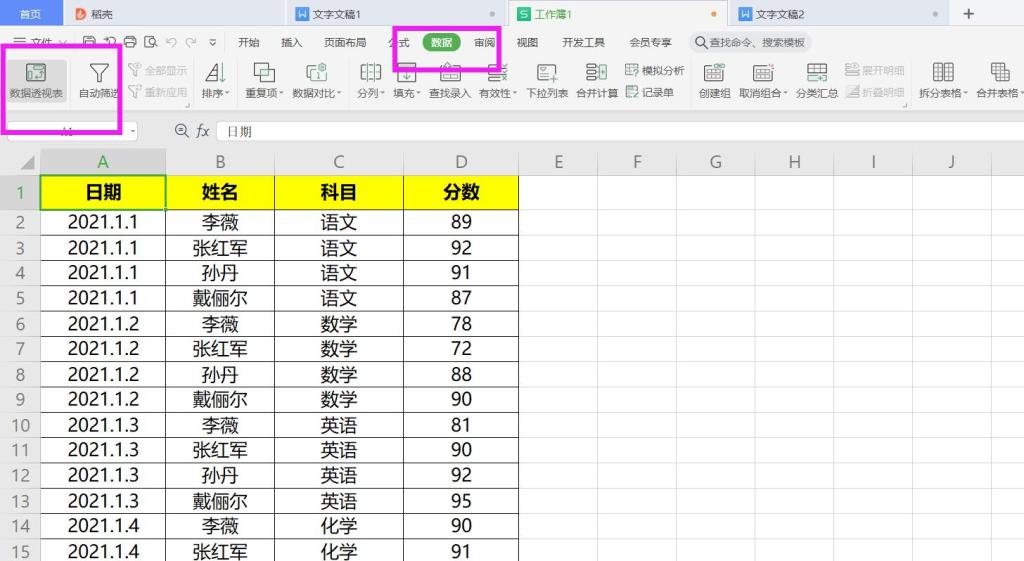1024x561 pixels.
Task: Click the Save icon in quick access toolbar
Action: (x=90, y=42)
